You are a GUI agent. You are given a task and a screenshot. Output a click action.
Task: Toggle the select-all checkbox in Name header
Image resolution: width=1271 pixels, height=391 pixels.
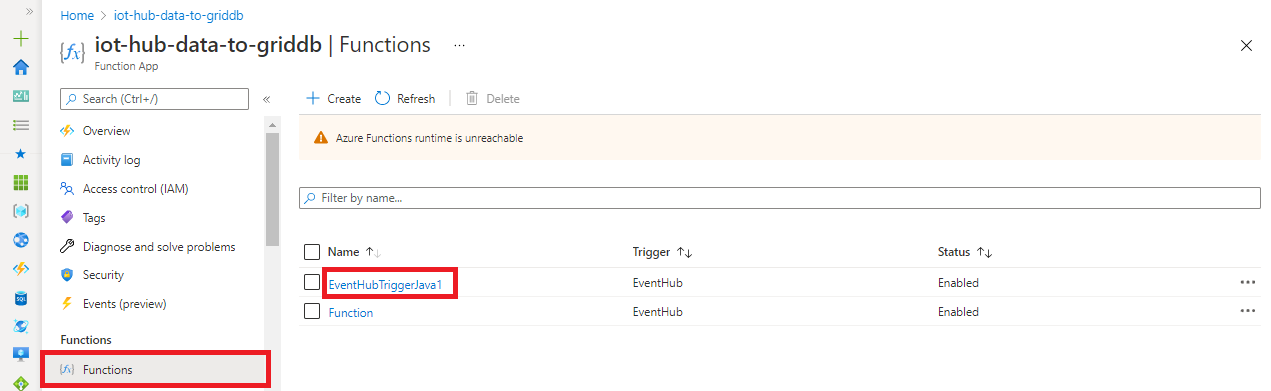coord(311,252)
